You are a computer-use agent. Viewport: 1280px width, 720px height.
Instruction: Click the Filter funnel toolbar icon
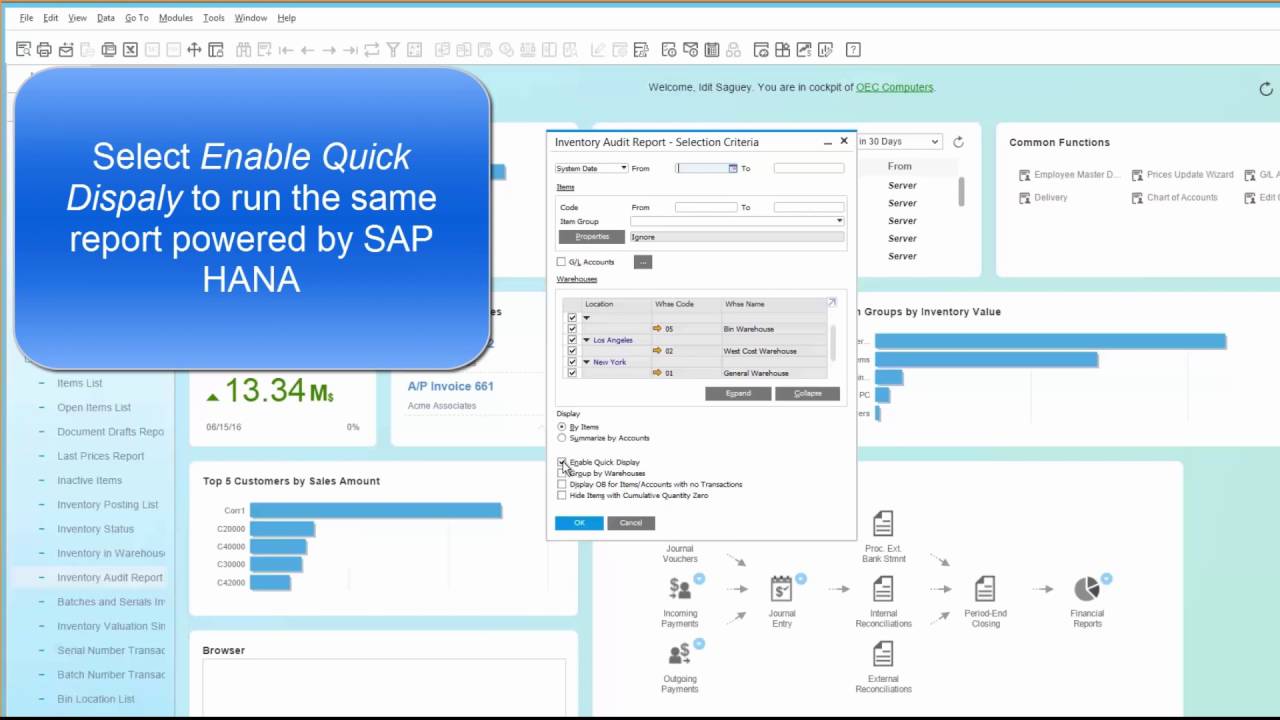tap(393, 49)
